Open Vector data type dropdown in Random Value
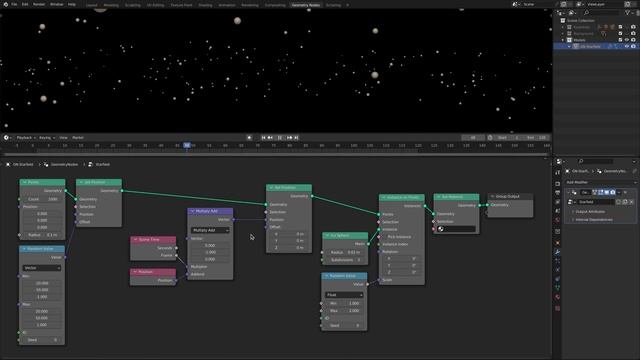Viewport: 640px width, 360px height. point(42,268)
